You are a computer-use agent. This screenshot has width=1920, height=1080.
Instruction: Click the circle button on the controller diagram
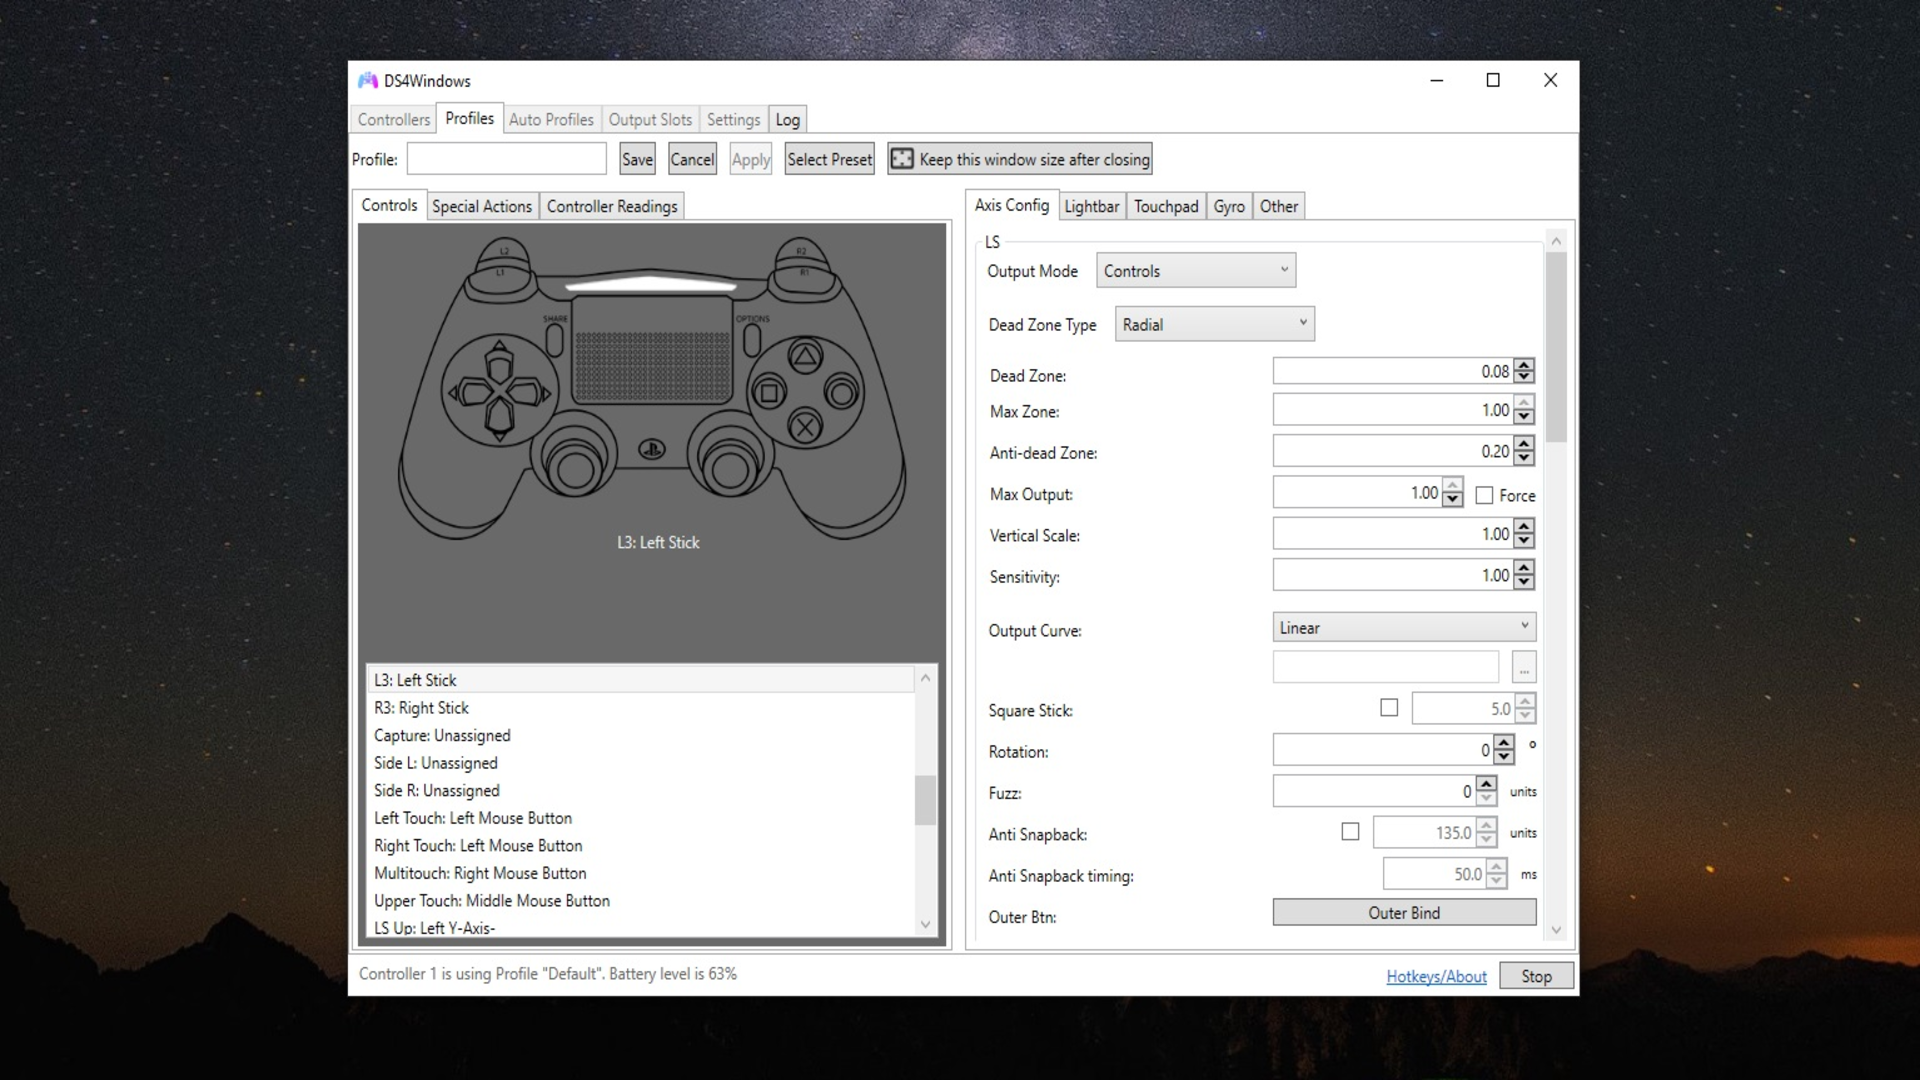point(842,393)
